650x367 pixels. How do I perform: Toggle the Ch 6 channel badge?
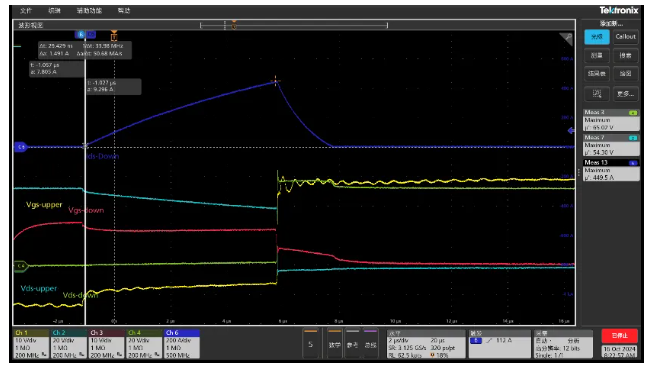coord(182,344)
